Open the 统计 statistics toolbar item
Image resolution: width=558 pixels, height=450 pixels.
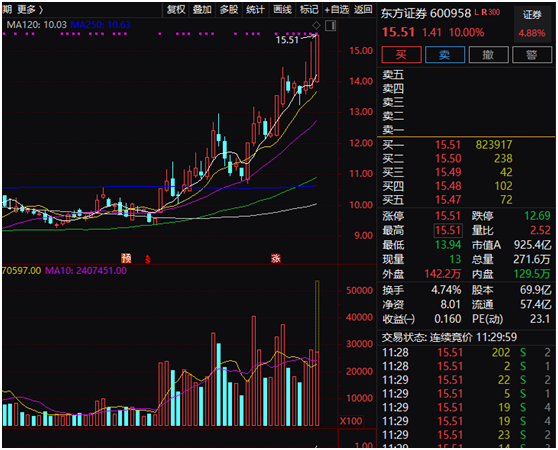pos(255,10)
